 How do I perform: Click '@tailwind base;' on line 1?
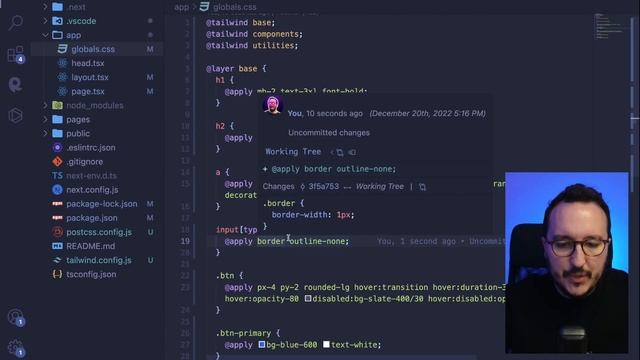241,22
